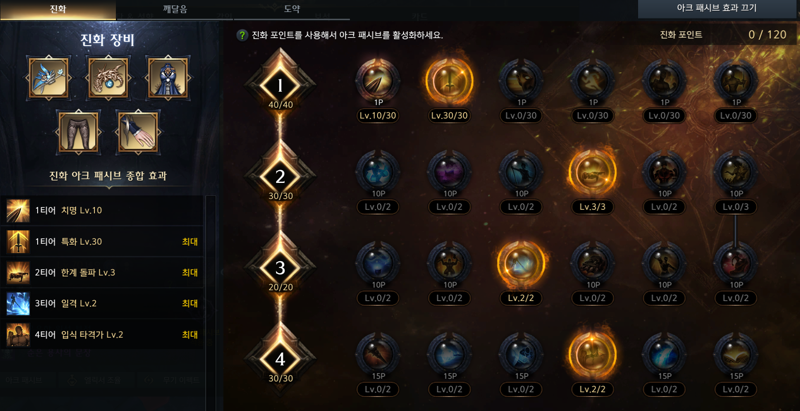Switch to the 깨달음 tab

tap(175, 9)
